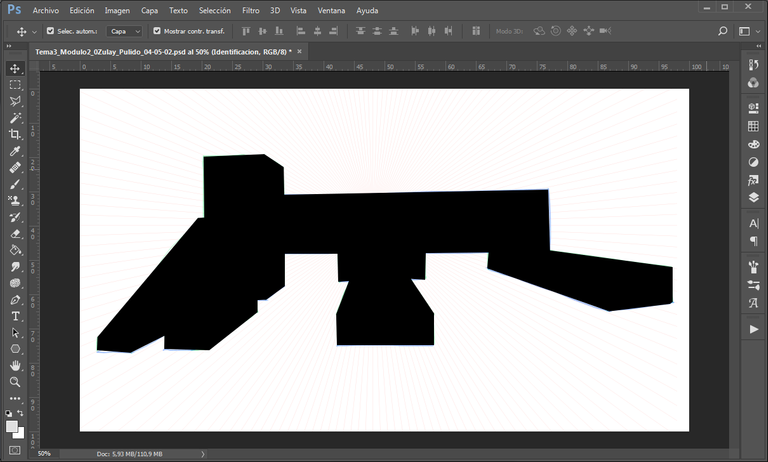Screen dimensions: 768x462
Task: Select the Polygonal Lasso tool
Action: pyautogui.click(x=15, y=101)
